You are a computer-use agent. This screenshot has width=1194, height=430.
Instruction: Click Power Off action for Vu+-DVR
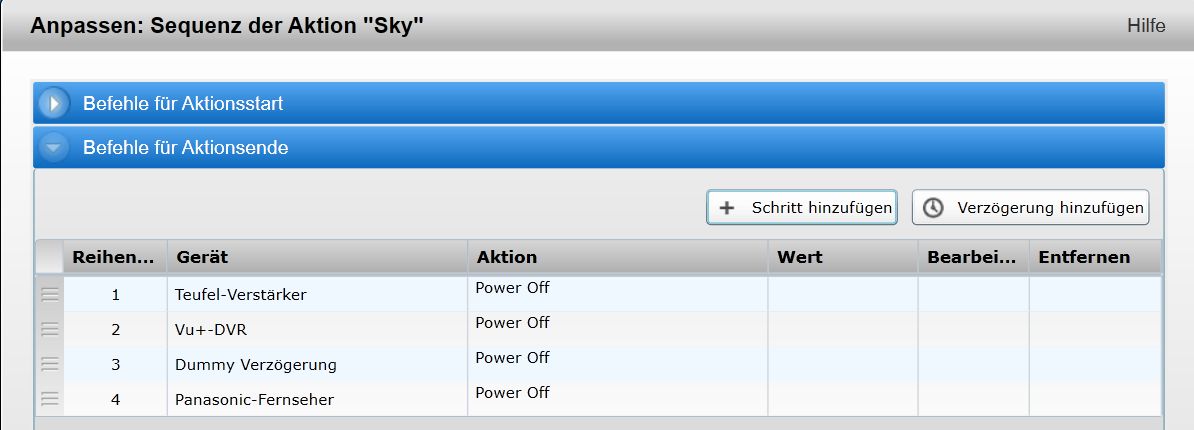512,323
